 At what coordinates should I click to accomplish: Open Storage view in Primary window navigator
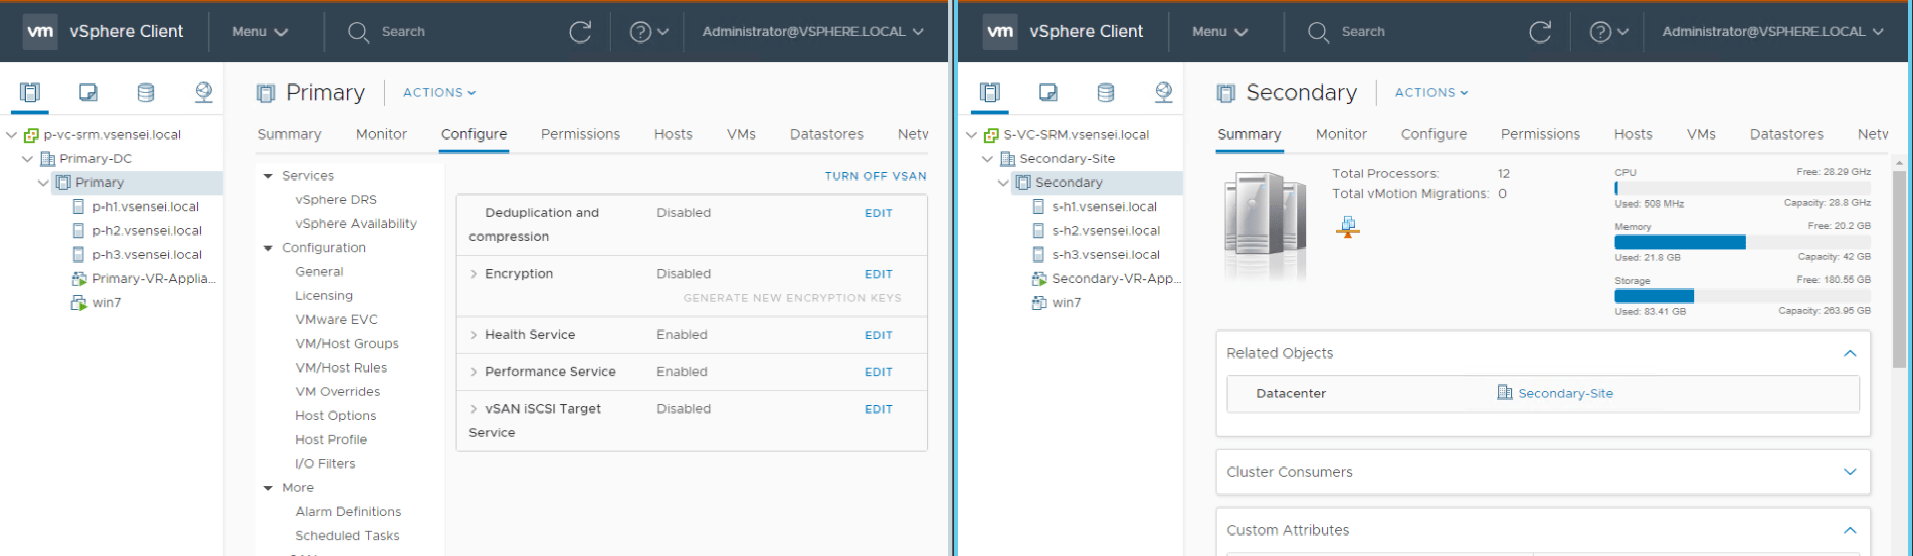point(146,92)
